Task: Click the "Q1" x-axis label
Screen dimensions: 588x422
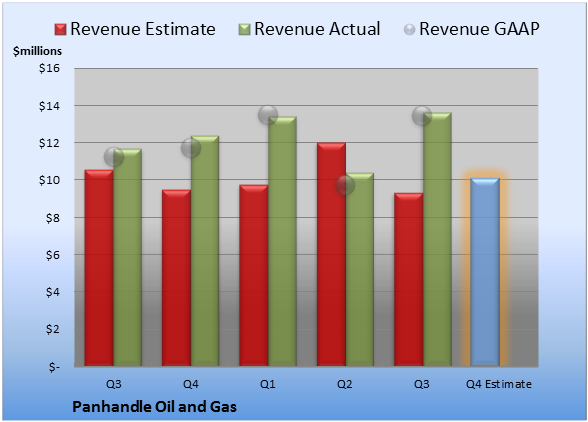Action: tap(268, 384)
